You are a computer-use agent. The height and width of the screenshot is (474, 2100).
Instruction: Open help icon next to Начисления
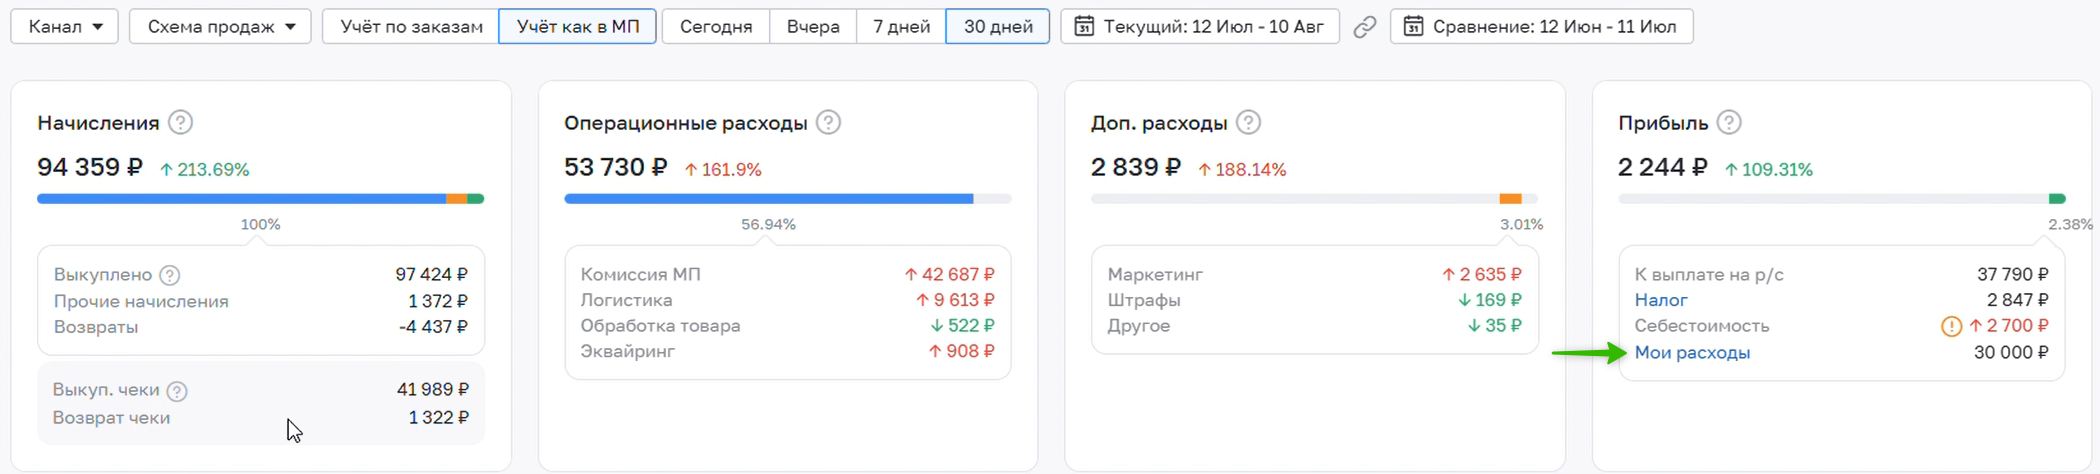(180, 123)
